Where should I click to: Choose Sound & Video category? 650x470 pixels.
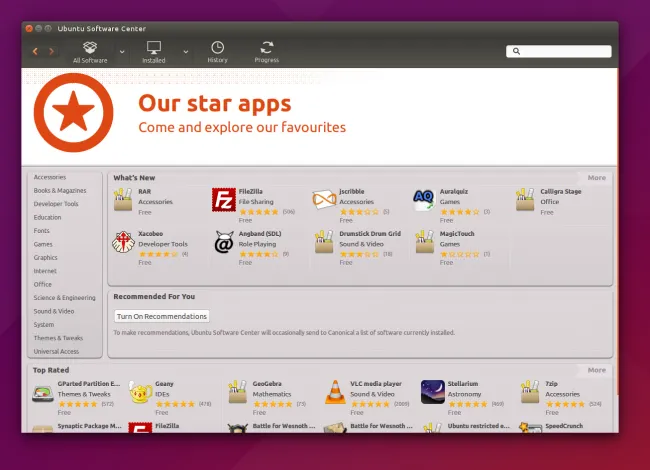point(53,311)
